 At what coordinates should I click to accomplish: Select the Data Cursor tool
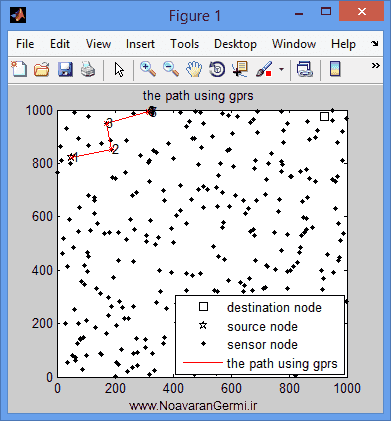[x=240, y=69]
